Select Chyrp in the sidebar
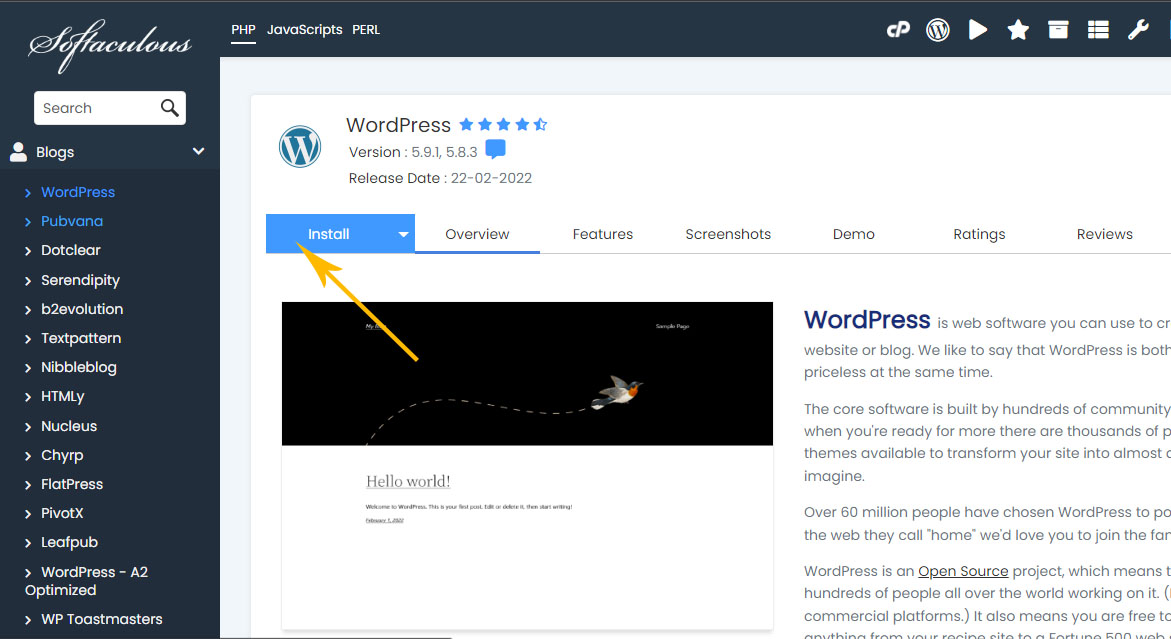The image size is (1171, 639). [62, 455]
